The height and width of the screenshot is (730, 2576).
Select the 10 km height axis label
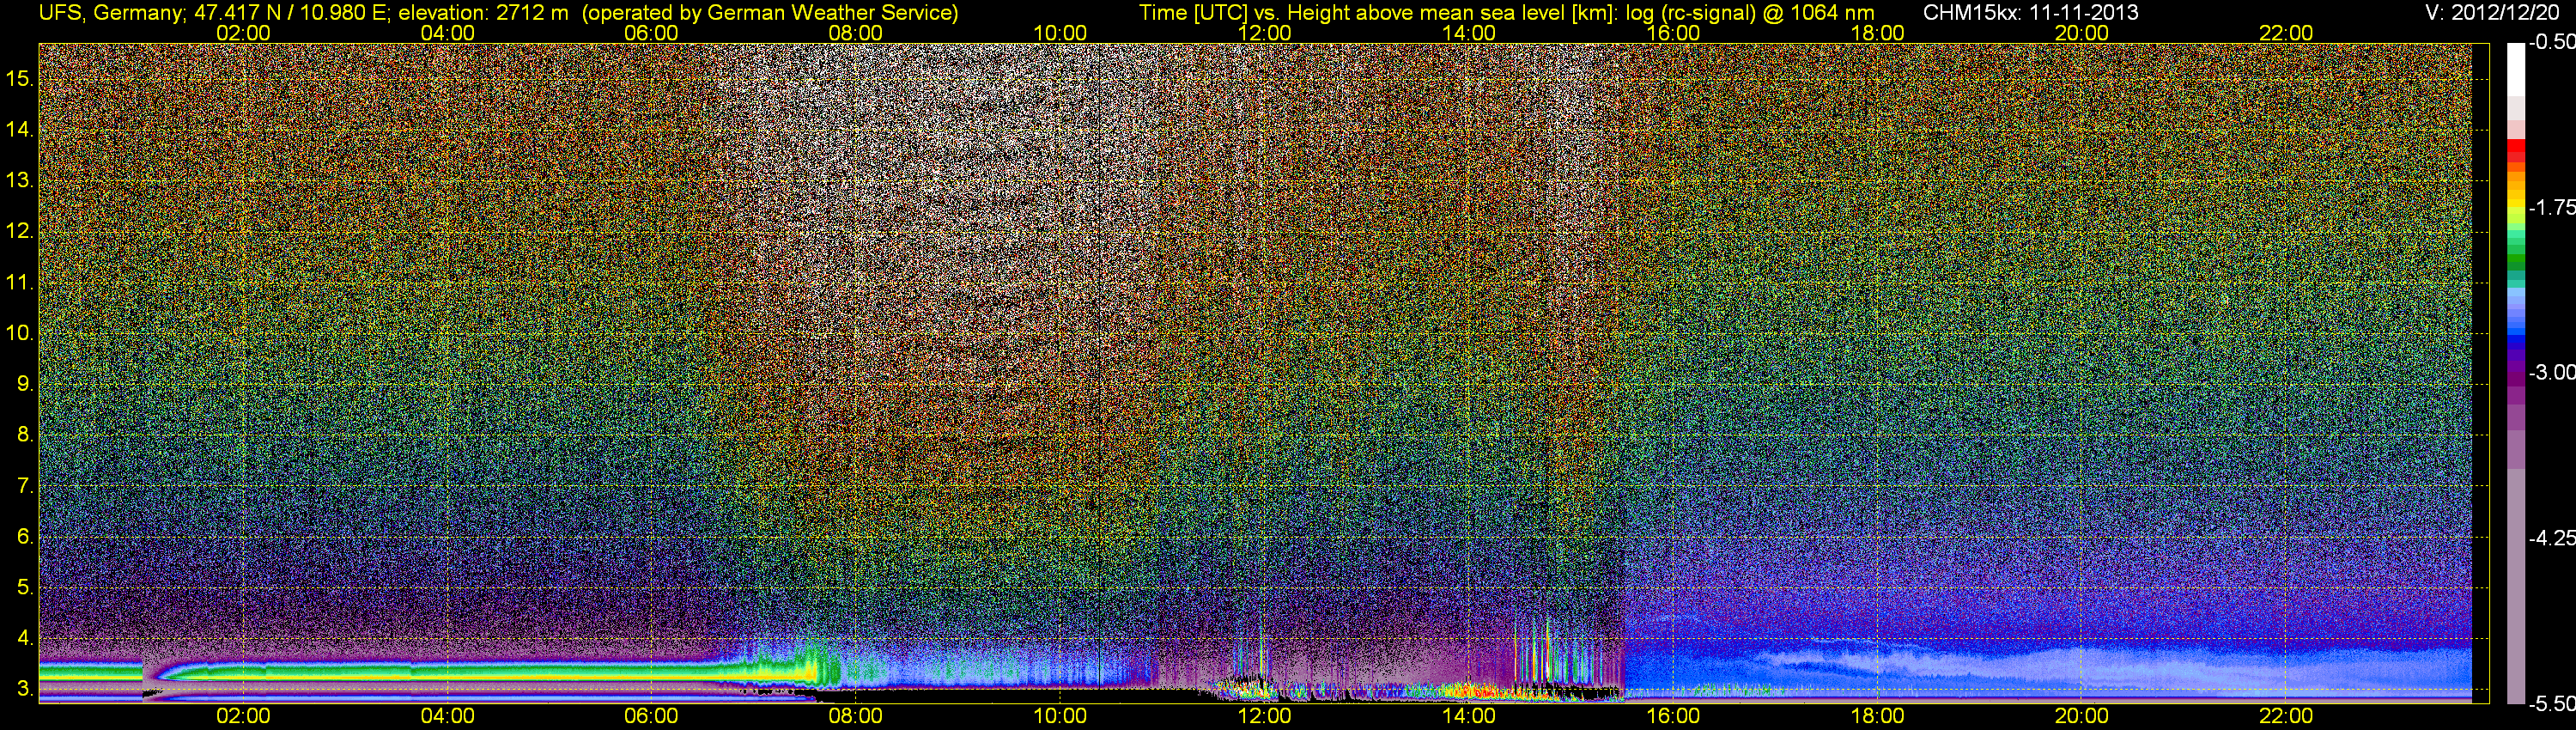coord(19,333)
